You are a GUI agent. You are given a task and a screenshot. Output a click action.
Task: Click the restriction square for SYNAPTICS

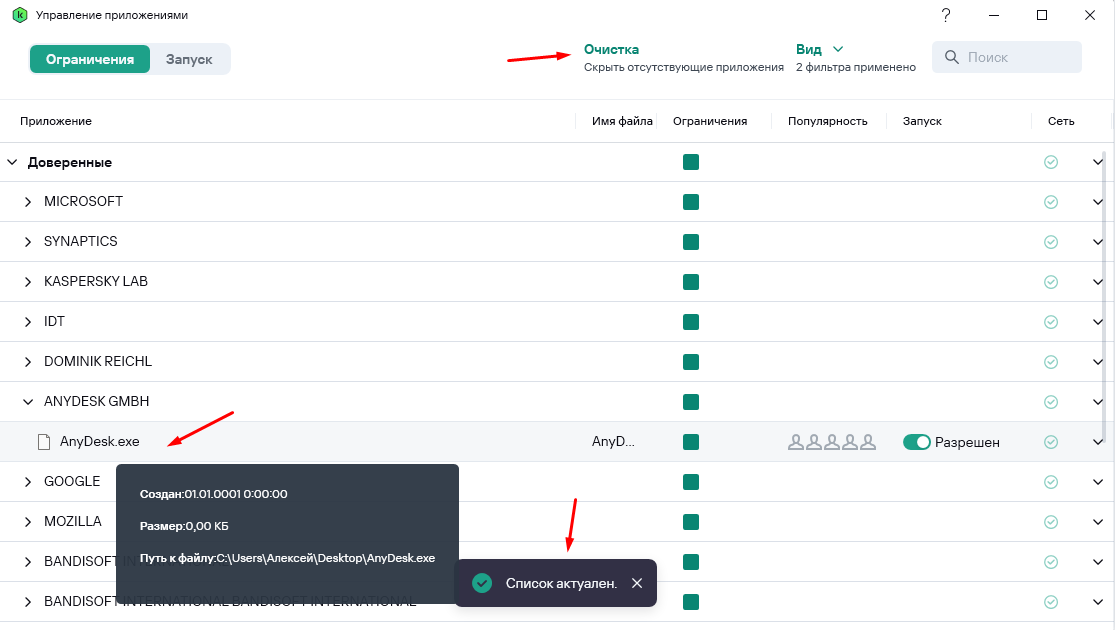690,242
